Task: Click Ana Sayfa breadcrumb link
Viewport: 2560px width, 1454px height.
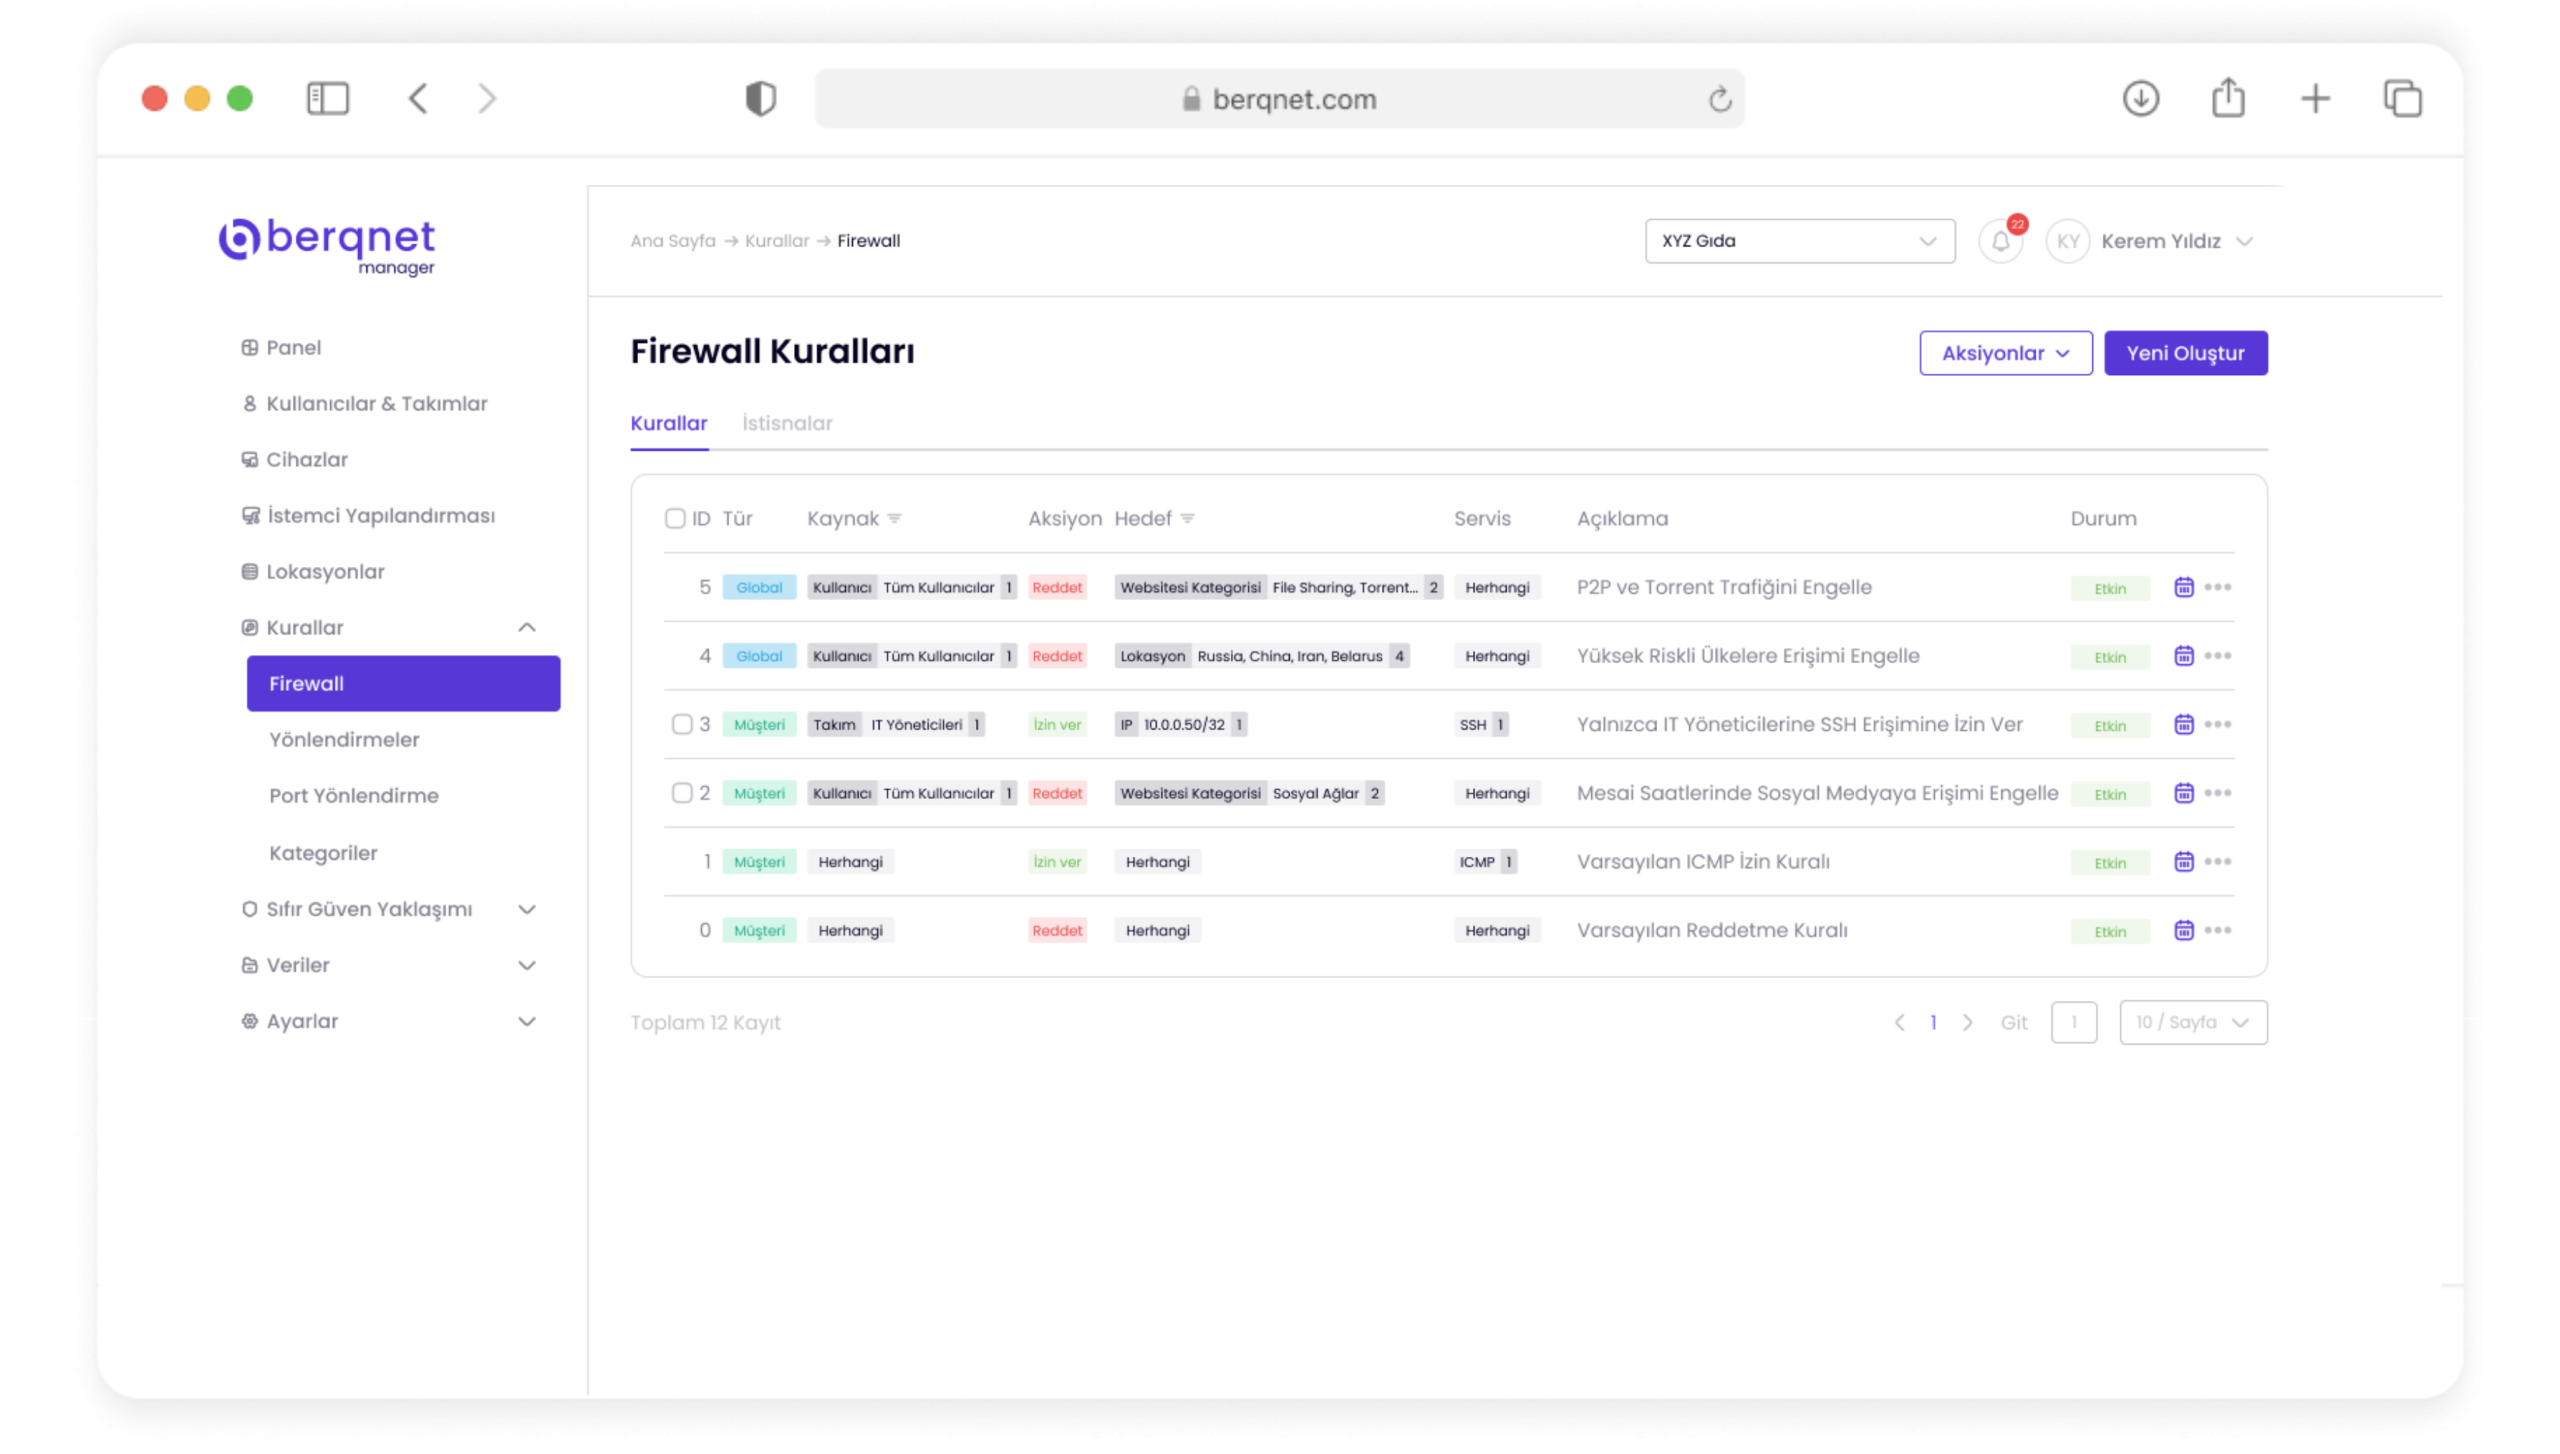Action: click(672, 241)
